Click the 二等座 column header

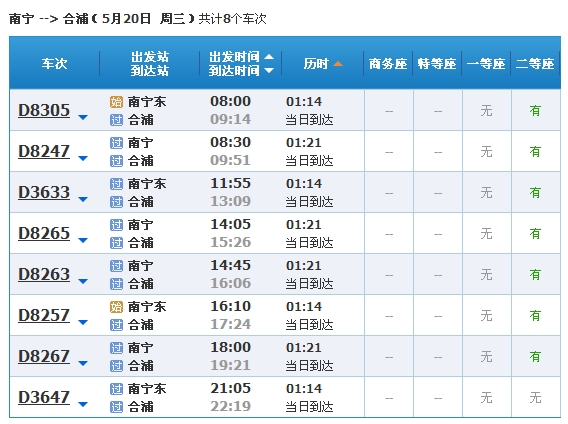[535, 64]
